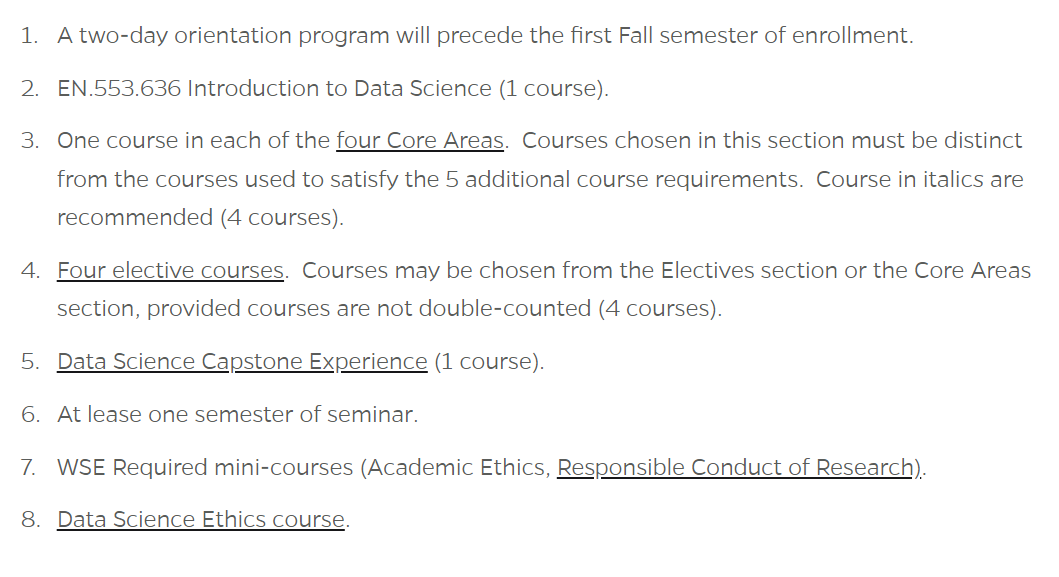
Task: Click the Course in italics are text
Action: pyautogui.click(x=919, y=180)
